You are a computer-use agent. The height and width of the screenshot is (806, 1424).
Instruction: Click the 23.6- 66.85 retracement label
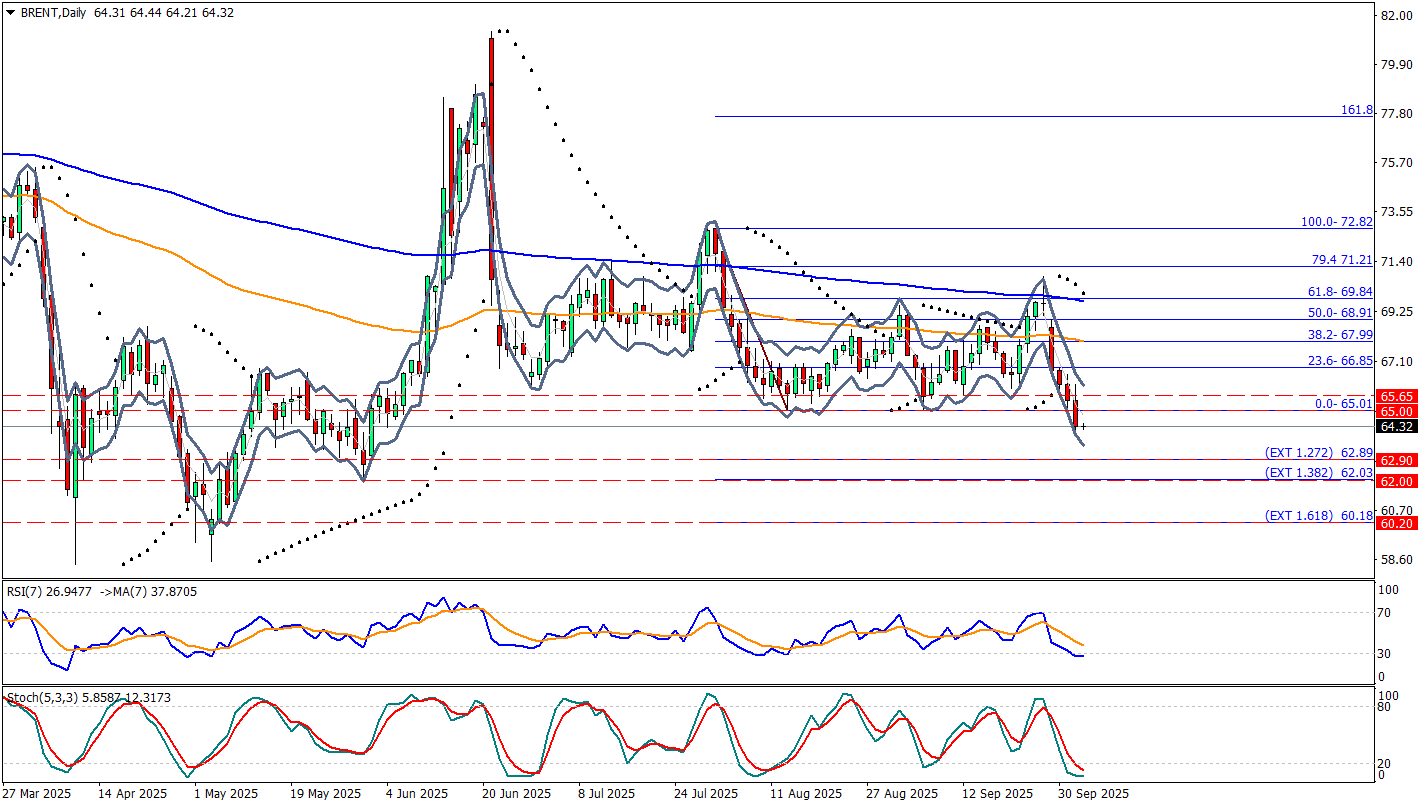(1339, 360)
